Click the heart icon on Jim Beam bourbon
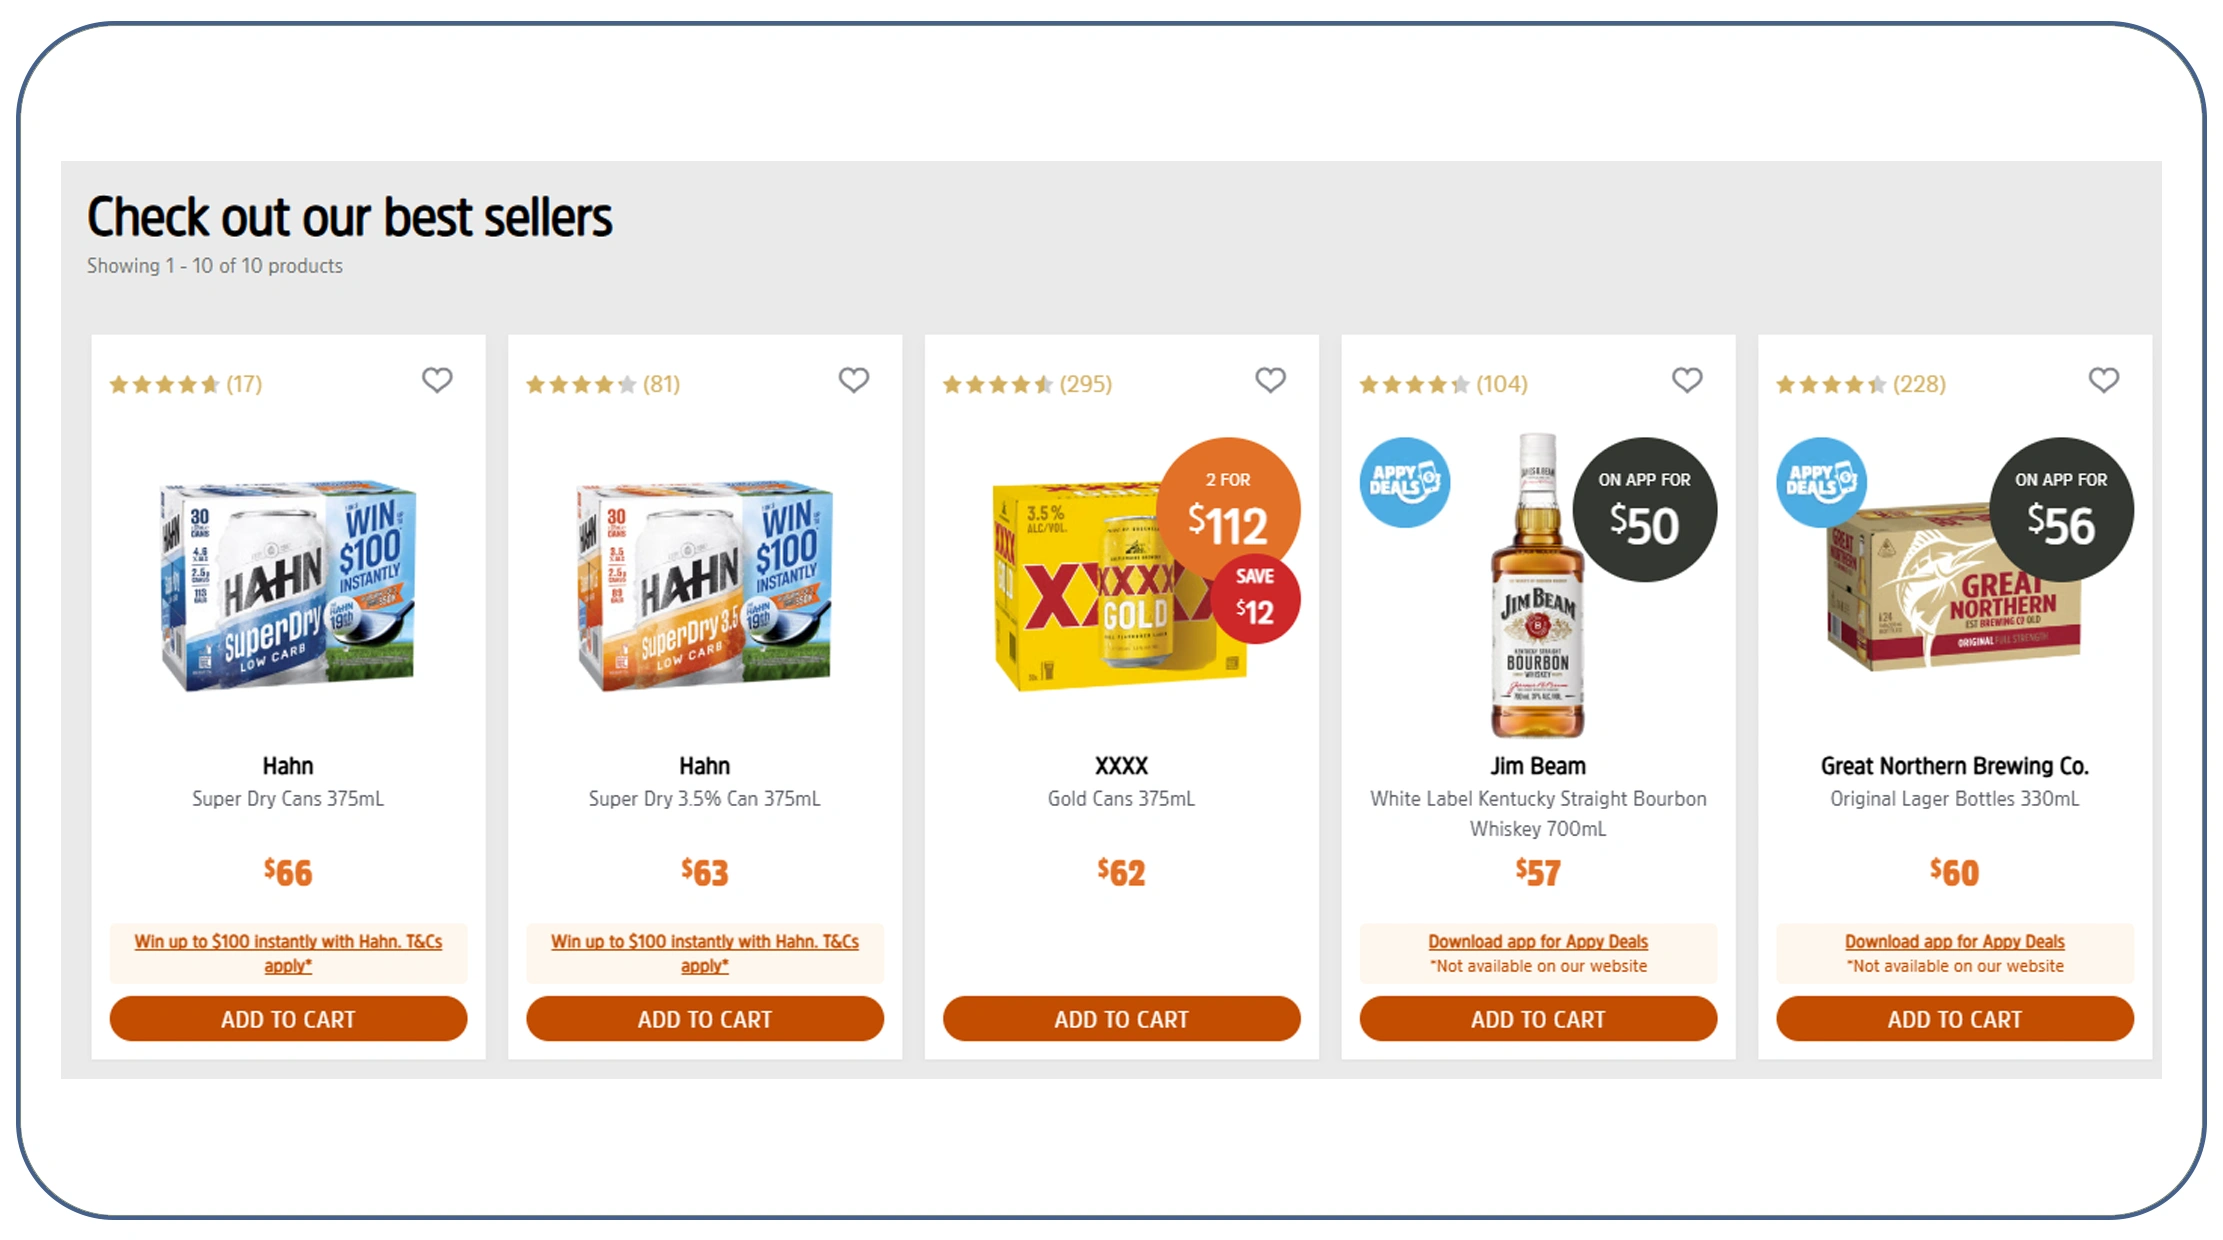Image resolution: width=2223 pixels, height=1240 pixels. (1687, 380)
